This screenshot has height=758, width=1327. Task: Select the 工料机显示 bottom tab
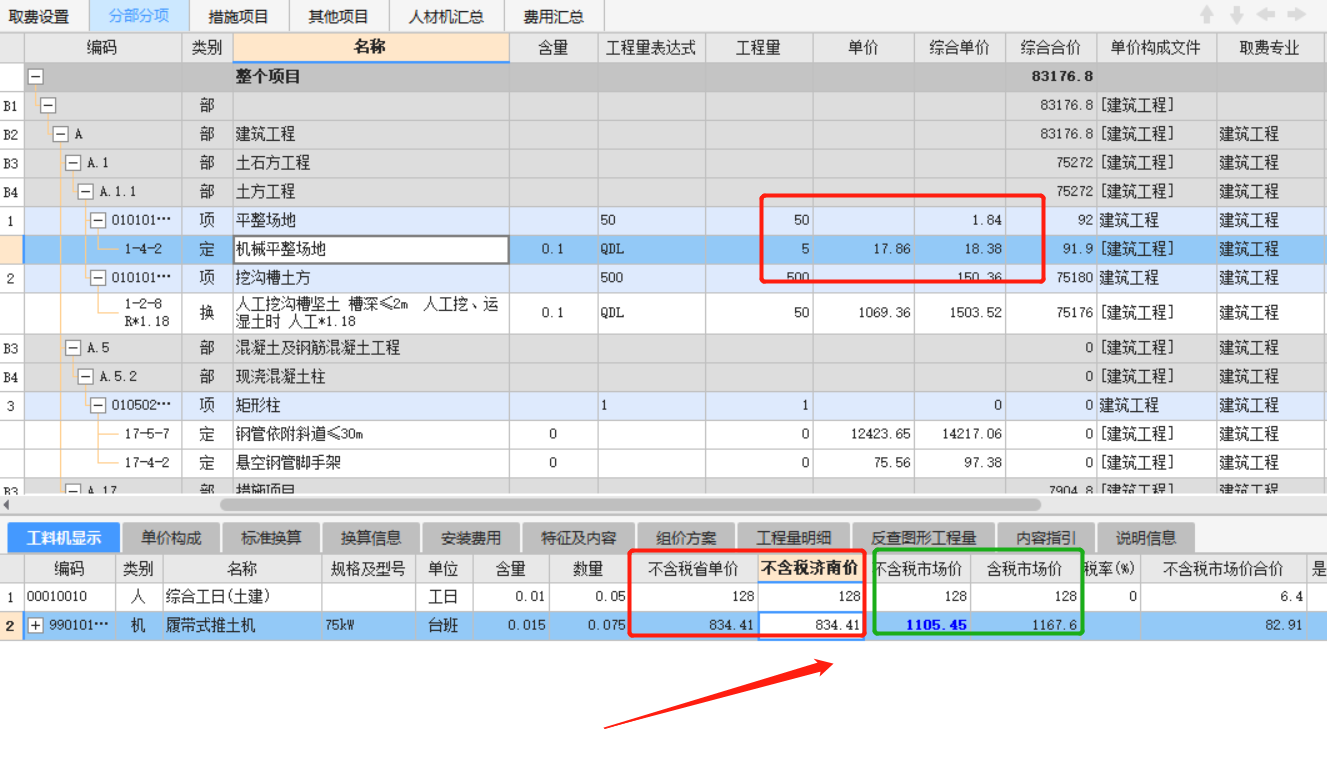point(64,538)
